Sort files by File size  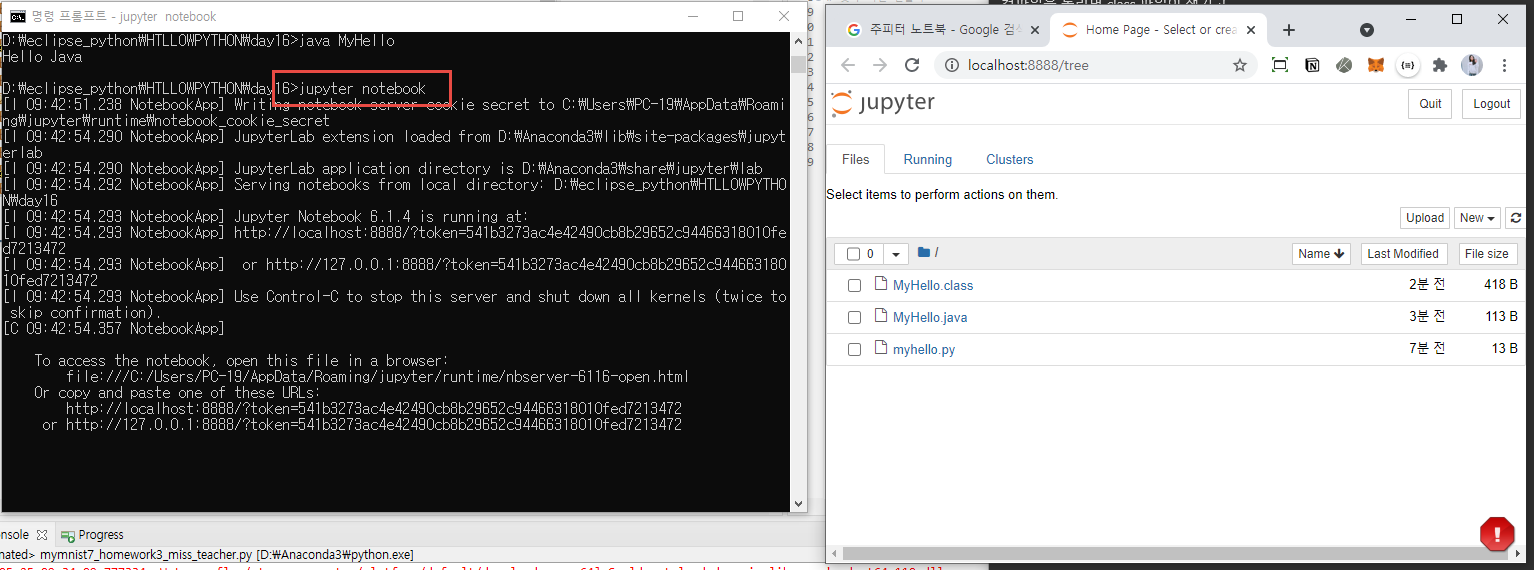pyautogui.click(x=1487, y=254)
